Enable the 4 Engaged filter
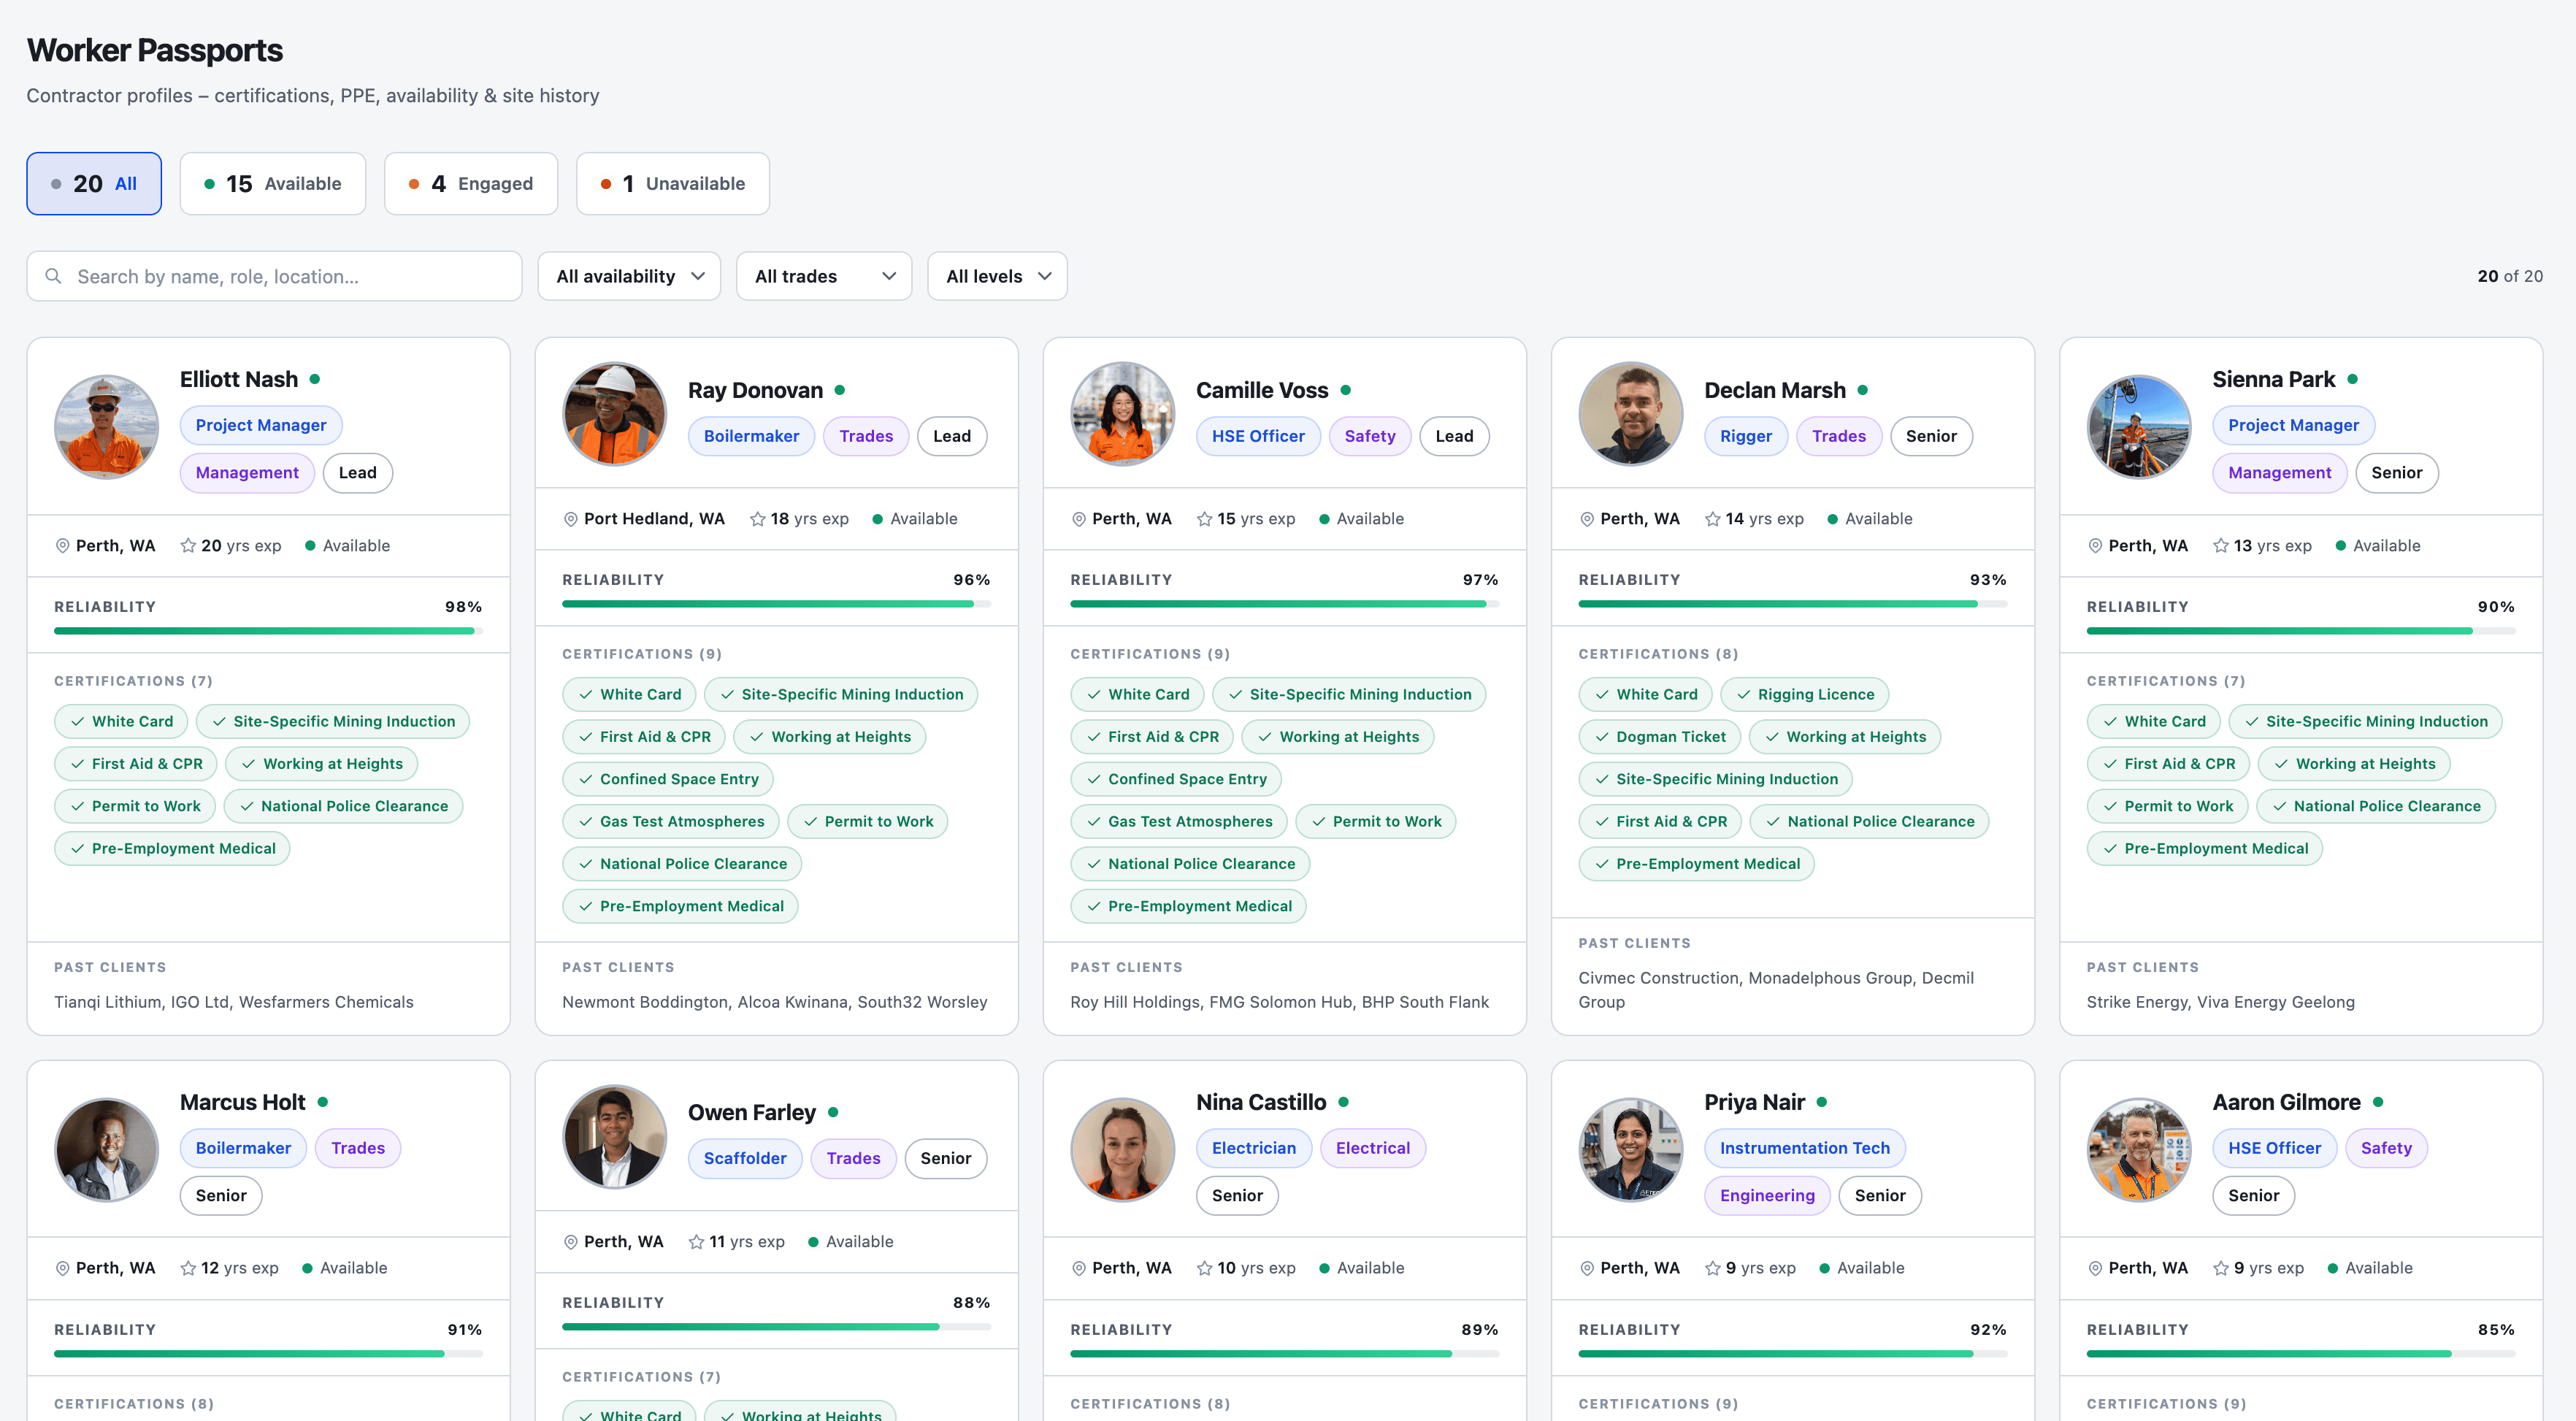Viewport: 2576px width, 1421px height. pos(470,183)
